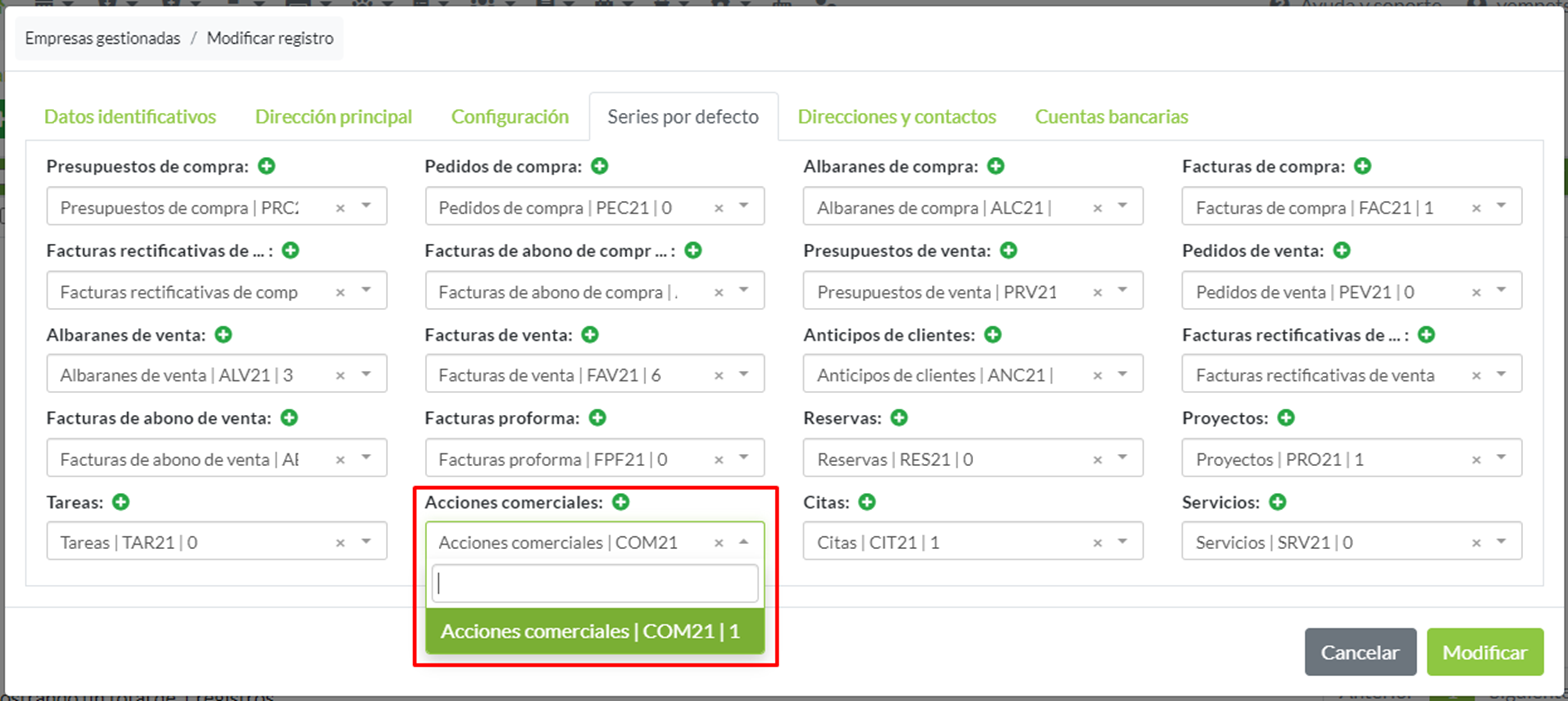Click the Cancelar button

1359,652
